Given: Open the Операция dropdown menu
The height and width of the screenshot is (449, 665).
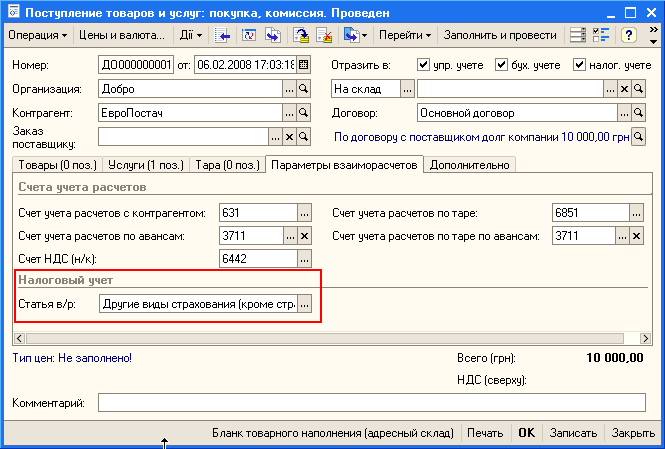Looking at the screenshot, I should 38,35.
